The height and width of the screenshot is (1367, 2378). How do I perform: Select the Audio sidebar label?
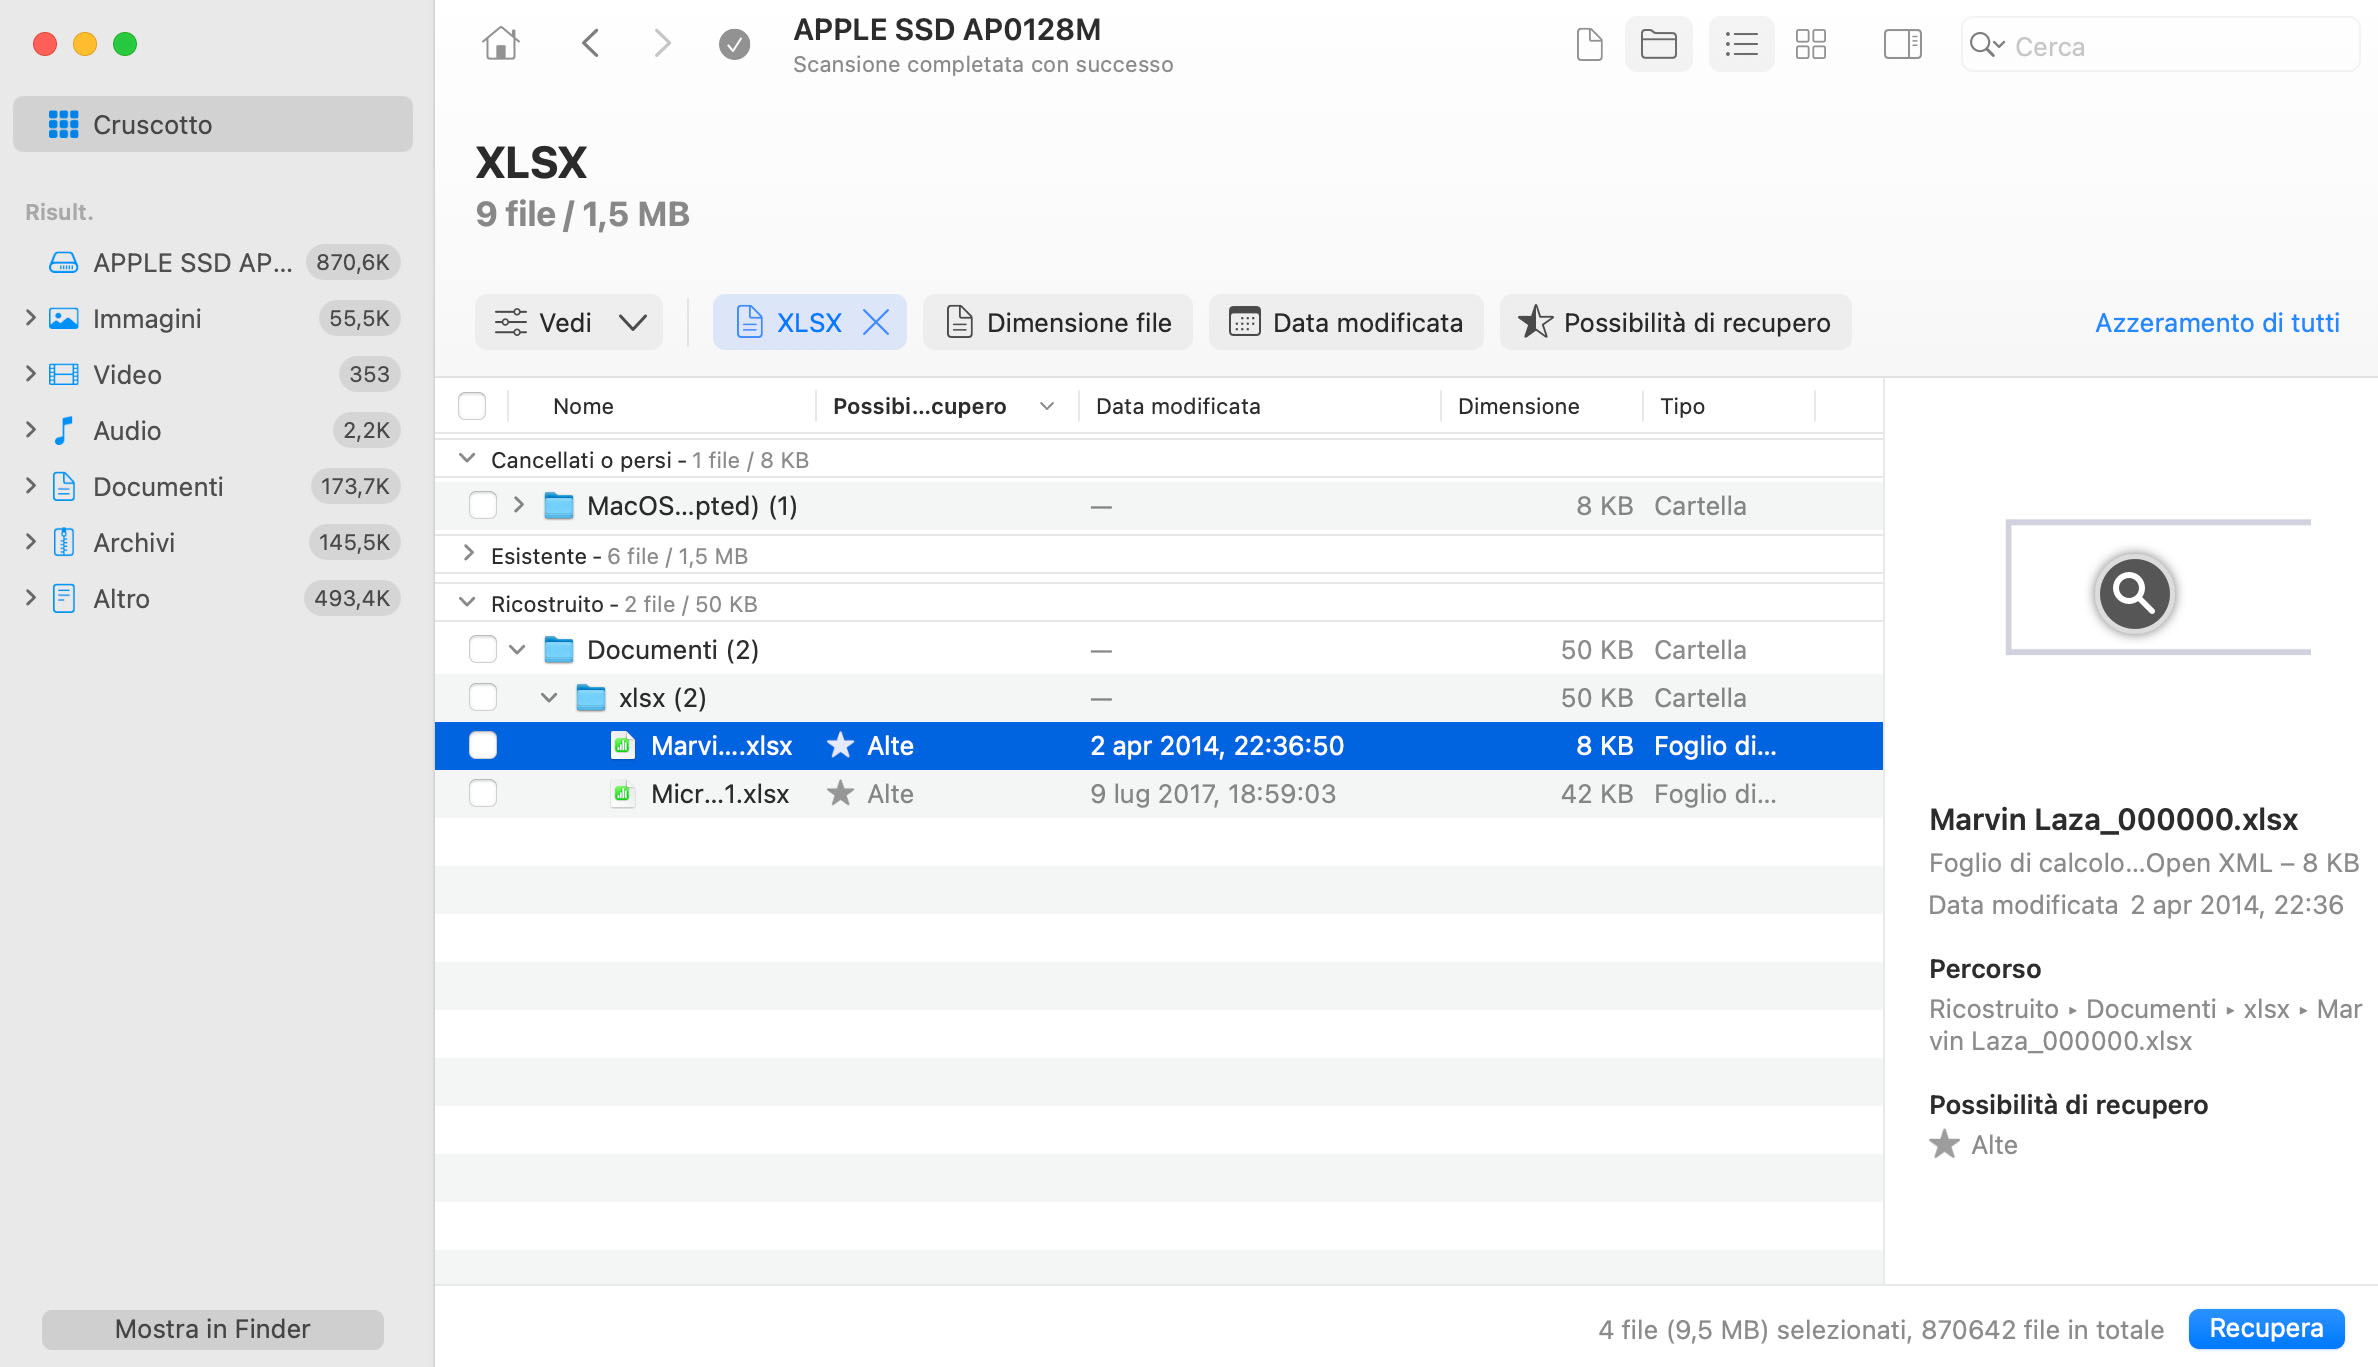(x=127, y=430)
